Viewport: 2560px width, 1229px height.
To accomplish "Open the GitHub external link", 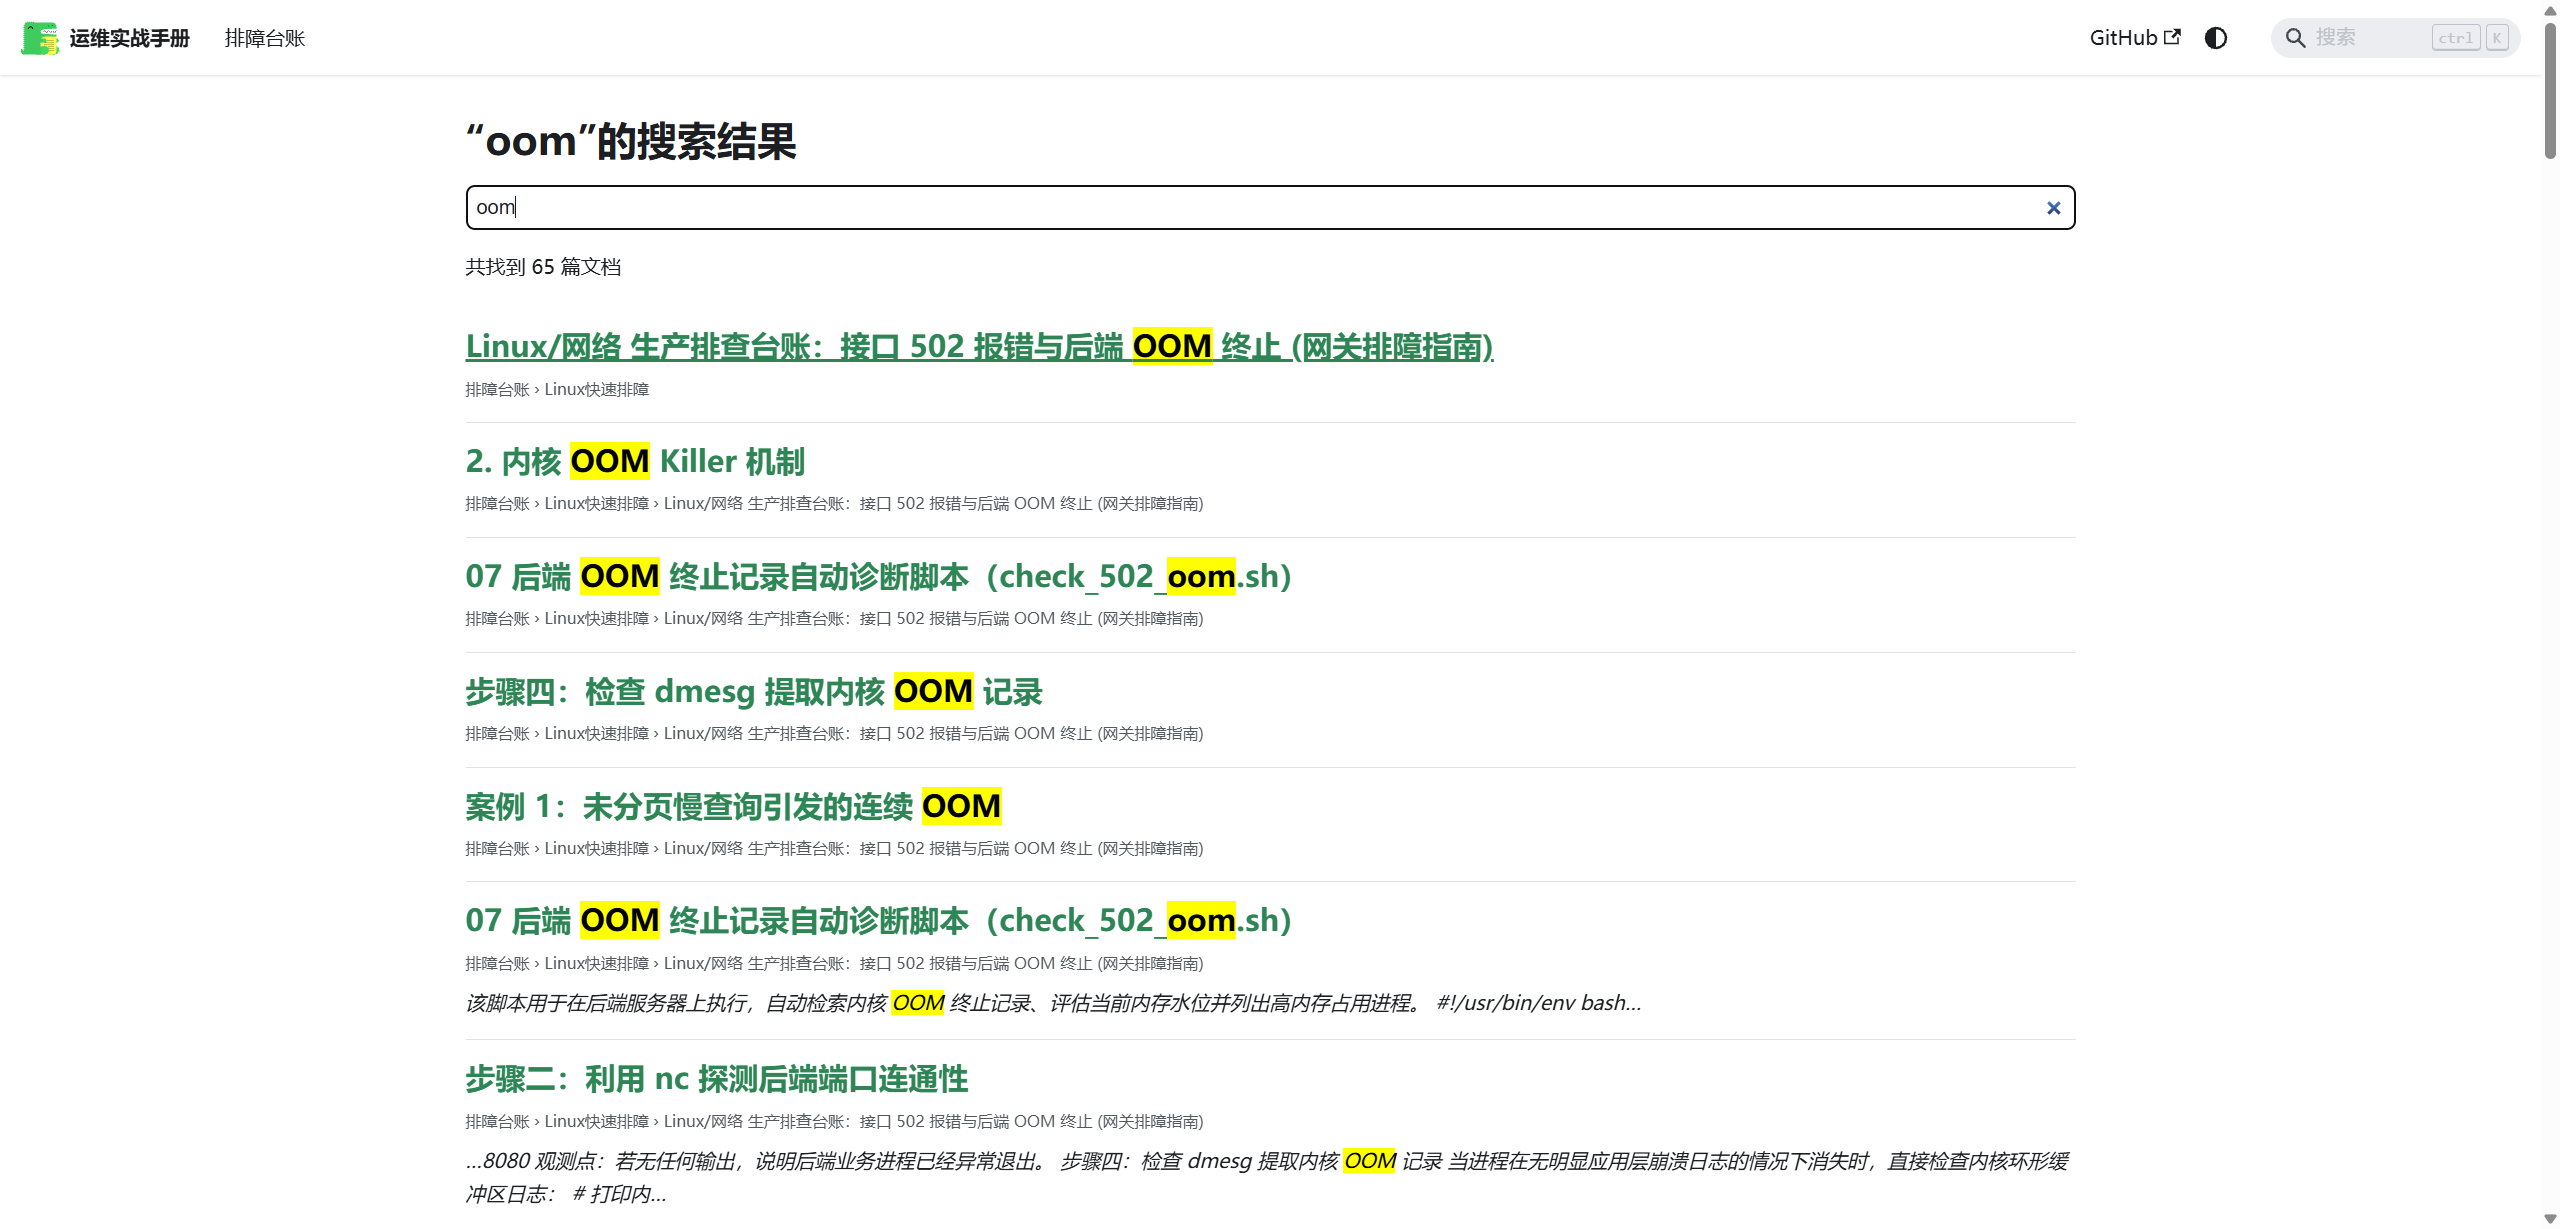I will (x=2135, y=38).
